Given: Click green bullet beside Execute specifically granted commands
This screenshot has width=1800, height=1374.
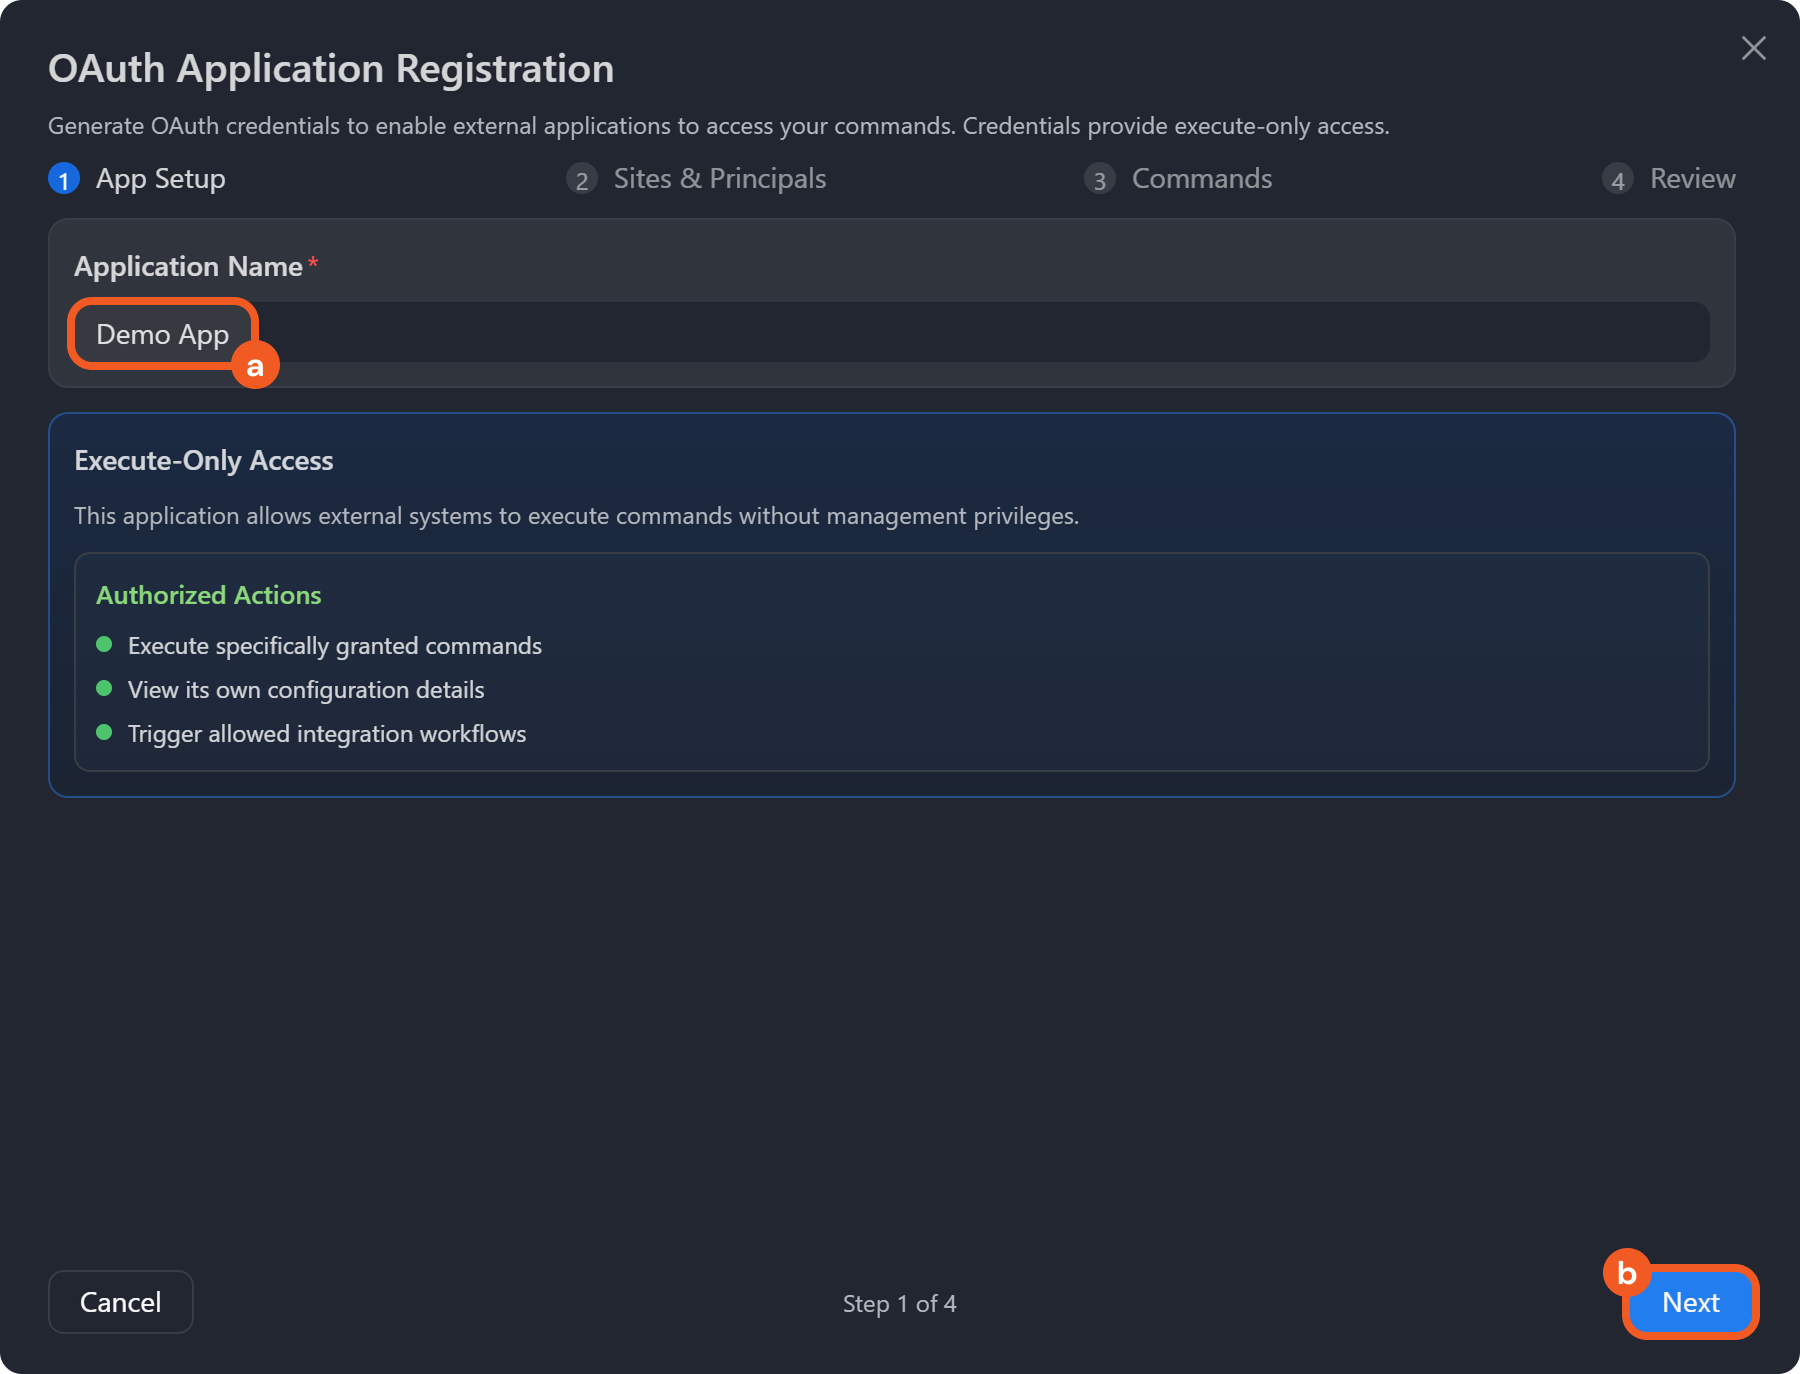Looking at the screenshot, I should (104, 645).
